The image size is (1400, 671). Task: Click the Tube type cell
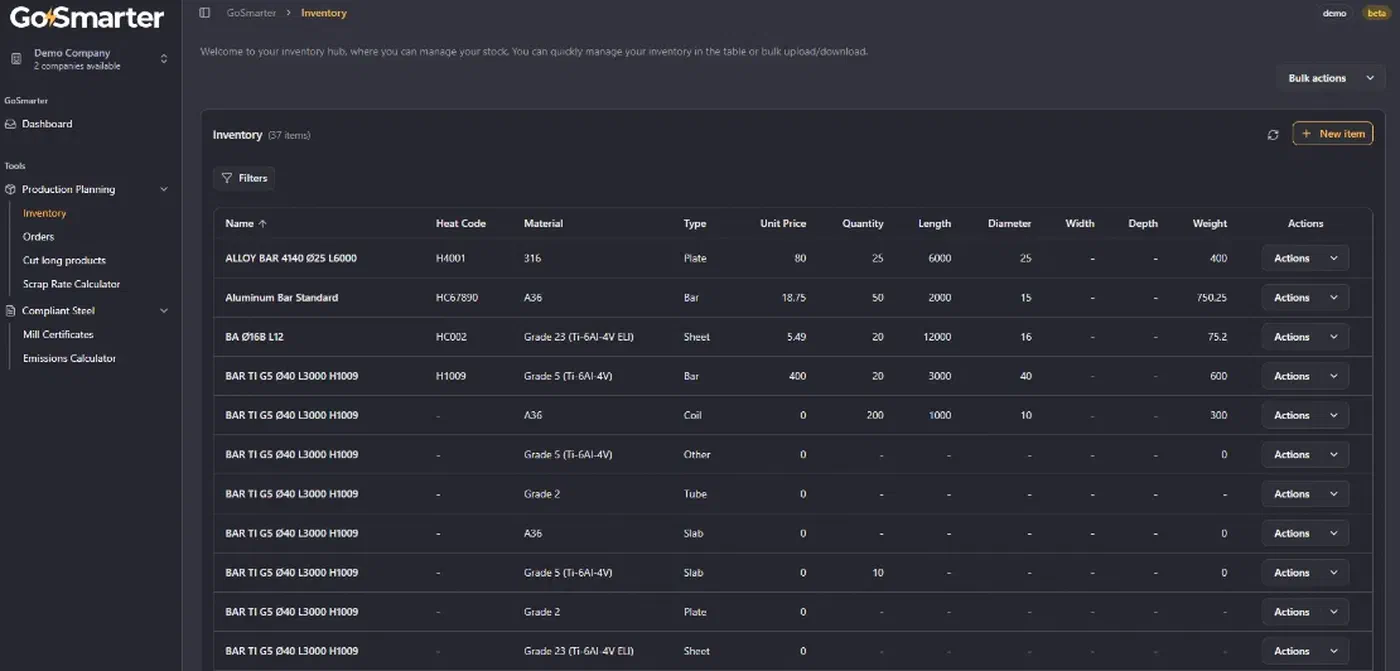point(695,494)
